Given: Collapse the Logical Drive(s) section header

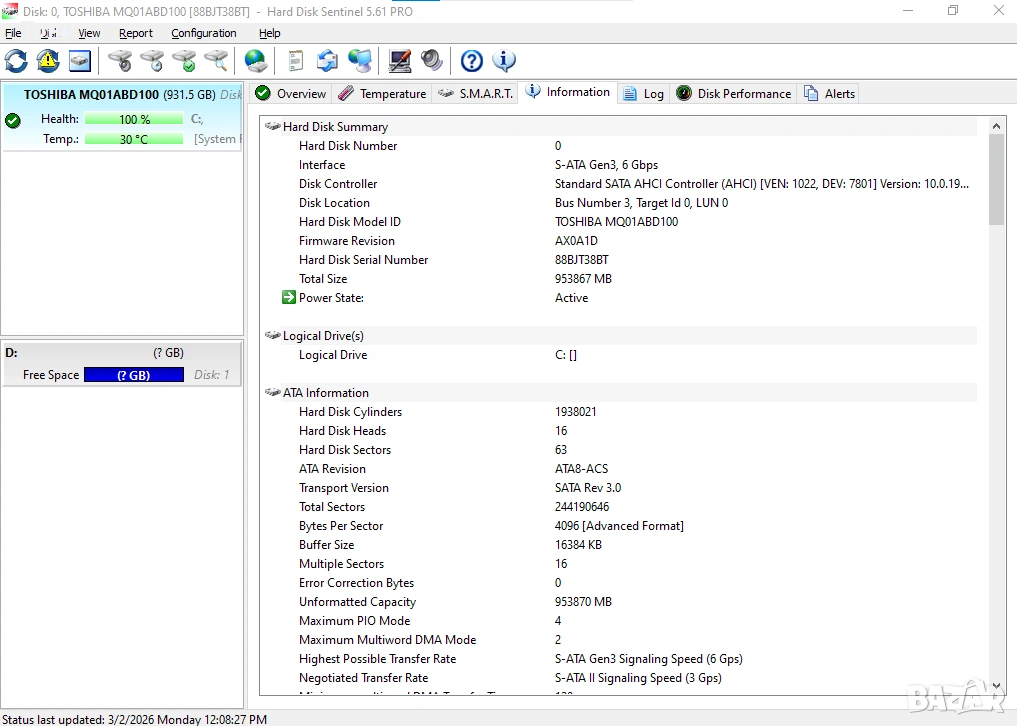Looking at the screenshot, I should point(272,336).
